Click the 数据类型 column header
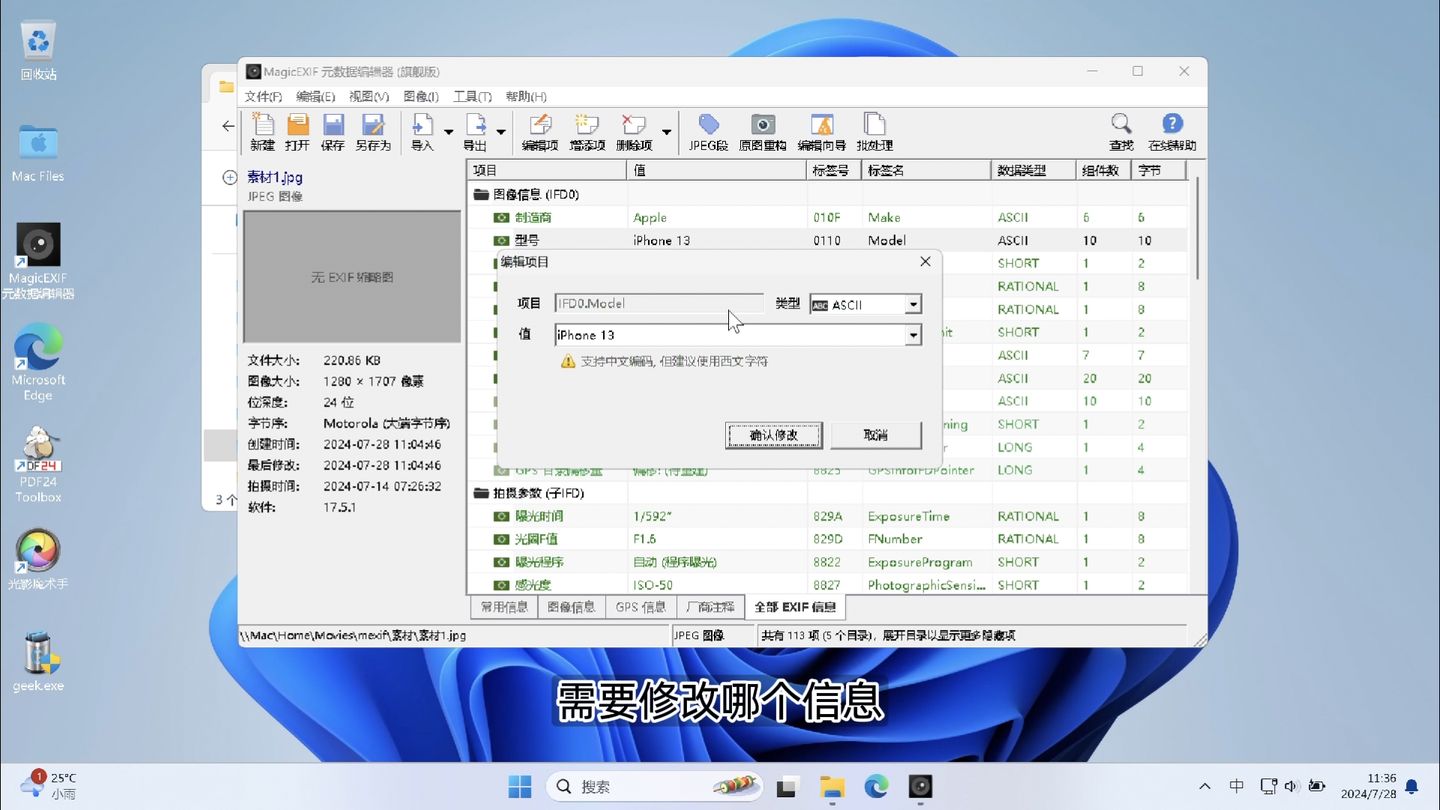 1034,171
